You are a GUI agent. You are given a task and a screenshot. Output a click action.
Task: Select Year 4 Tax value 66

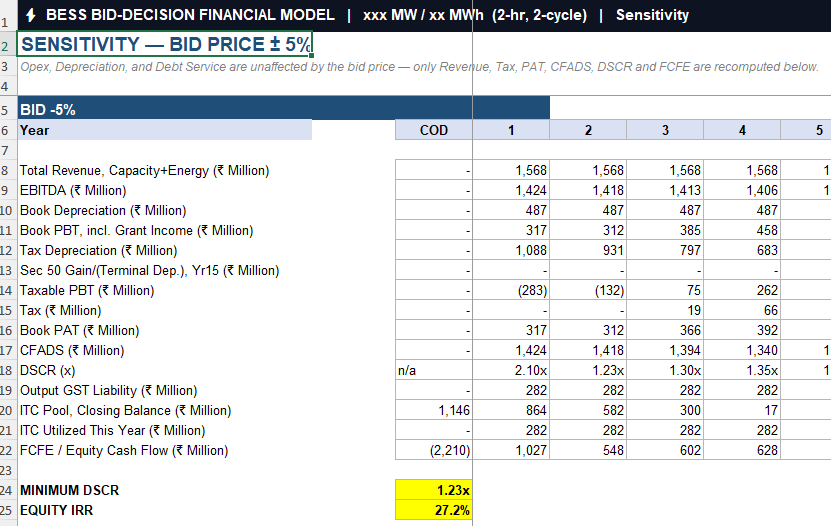(742, 310)
